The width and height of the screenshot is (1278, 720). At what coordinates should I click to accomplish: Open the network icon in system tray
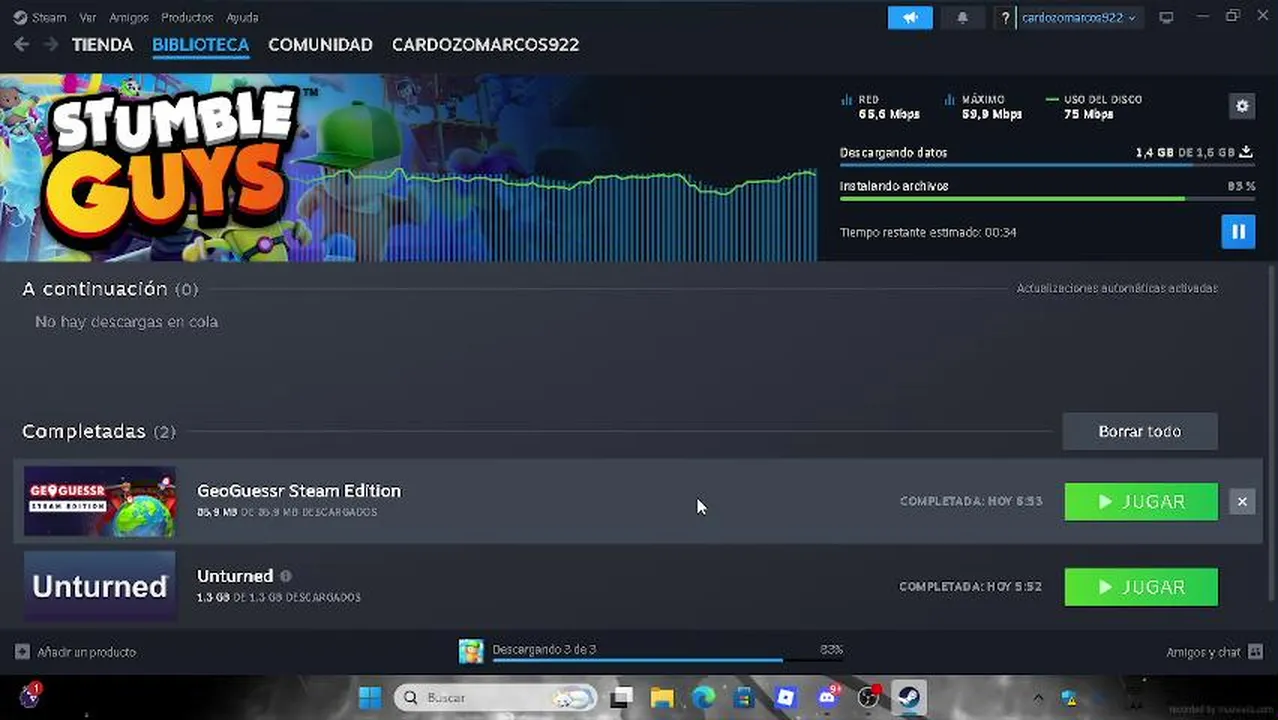pos(1068,697)
